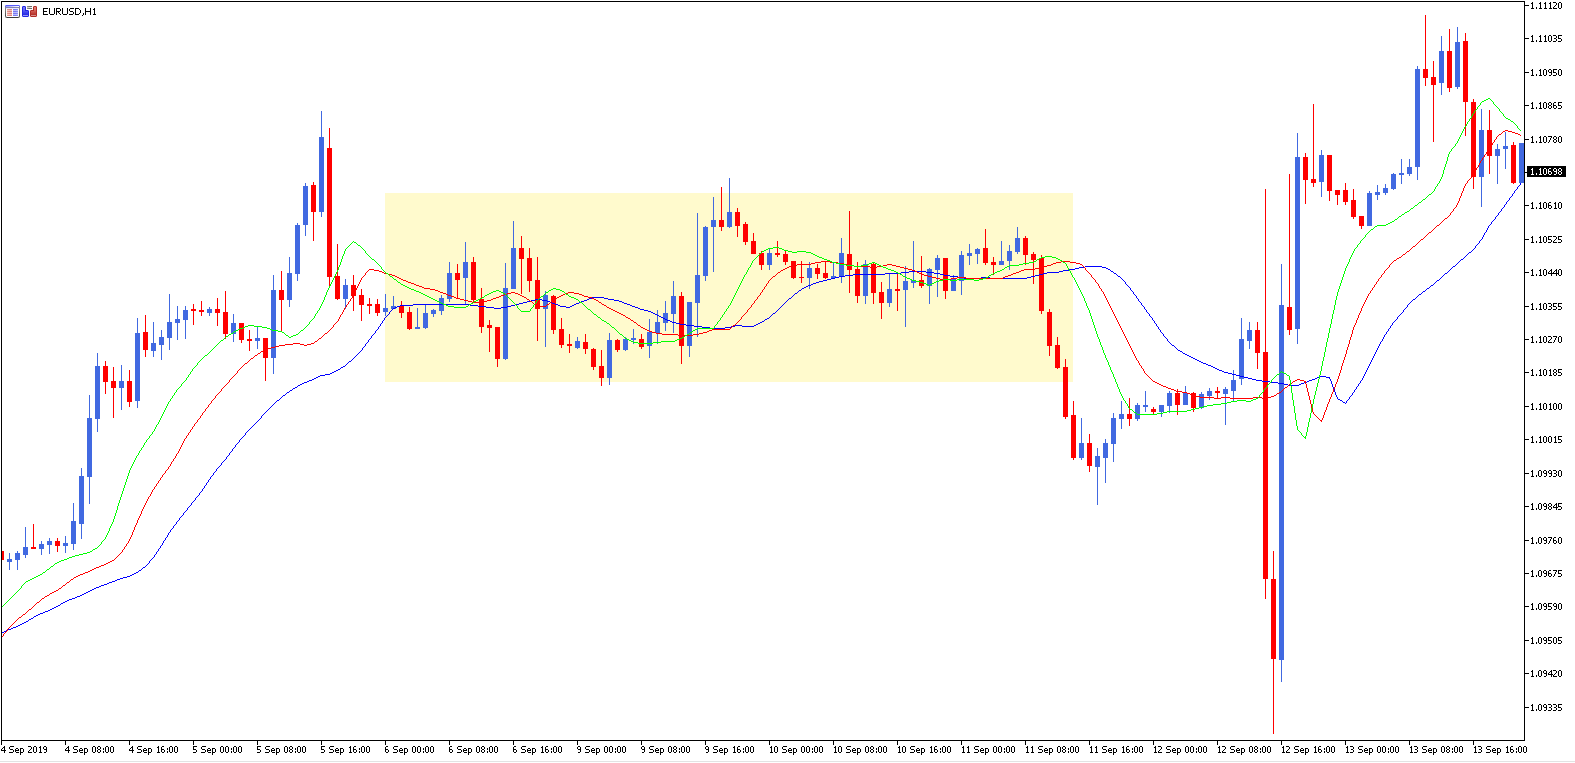The height and width of the screenshot is (763, 1575).
Task: Click the 1.10015 price axis label
Action: point(1546,439)
